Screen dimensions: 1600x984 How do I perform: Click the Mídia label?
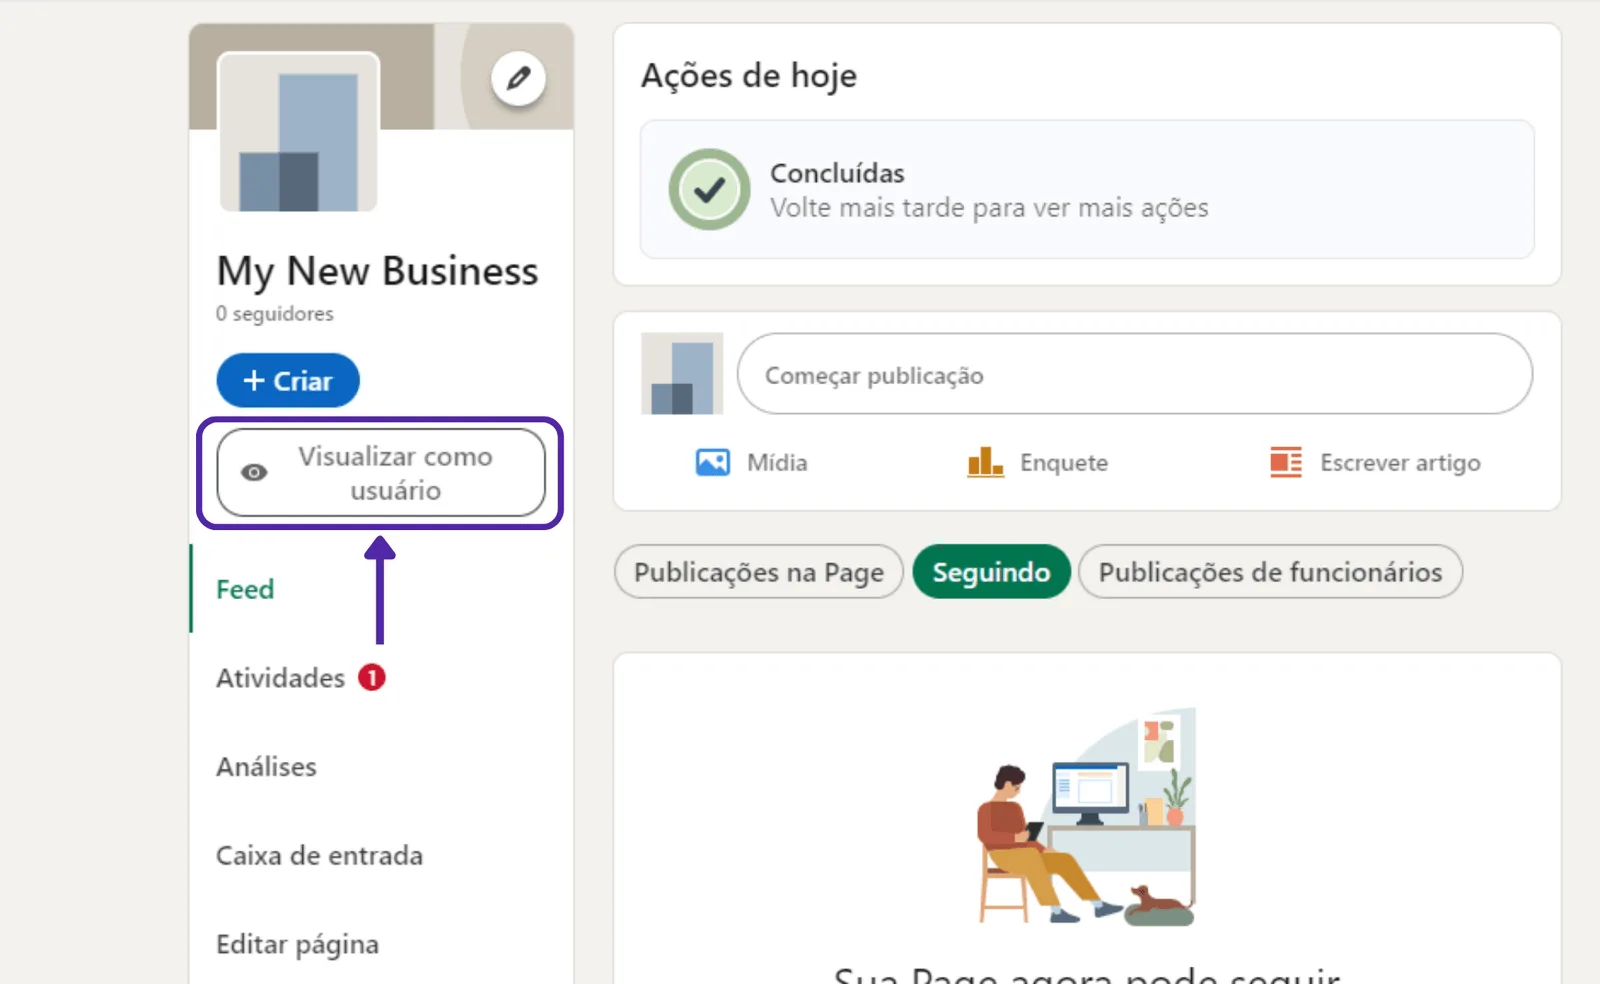click(x=777, y=463)
